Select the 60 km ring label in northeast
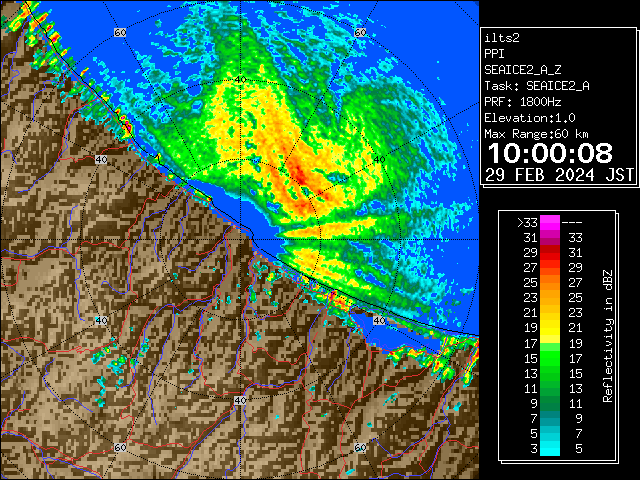This screenshot has height=480, width=640. point(360,32)
